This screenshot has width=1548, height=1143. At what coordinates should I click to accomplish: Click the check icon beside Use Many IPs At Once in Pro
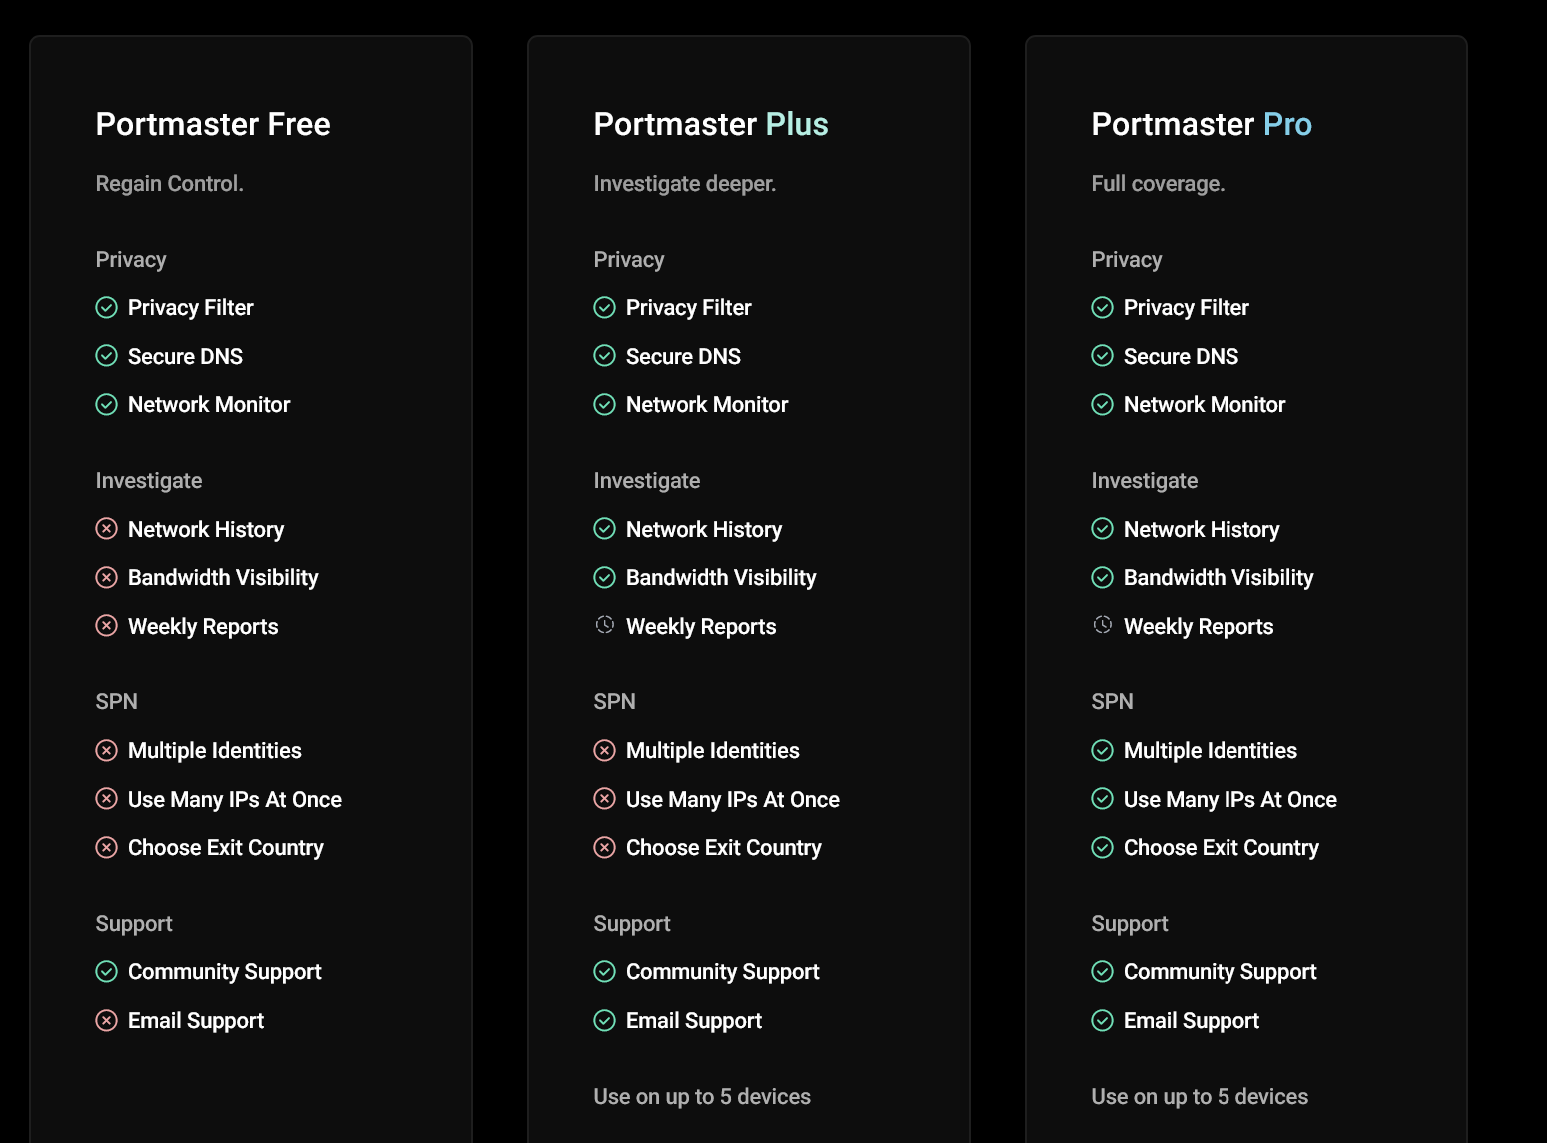pos(1102,799)
